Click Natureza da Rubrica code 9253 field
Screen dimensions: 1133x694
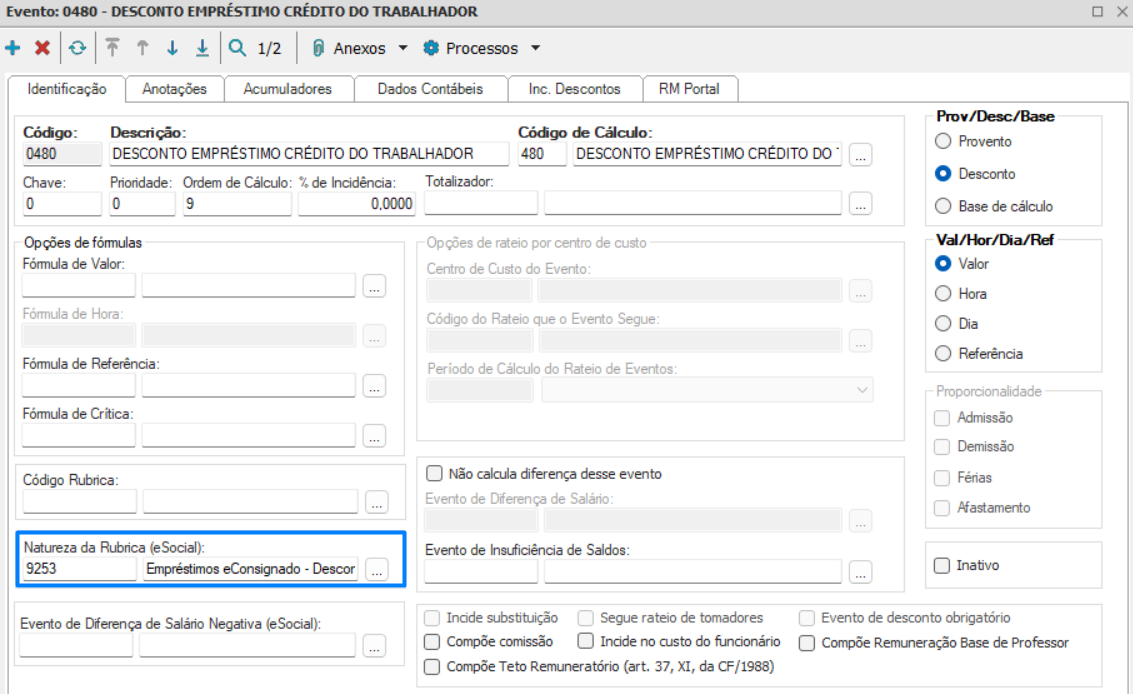click(79, 569)
